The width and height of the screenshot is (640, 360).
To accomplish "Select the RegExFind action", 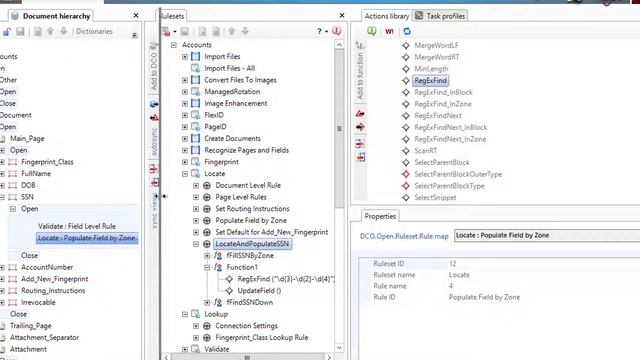I will click(x=431, y=80).
